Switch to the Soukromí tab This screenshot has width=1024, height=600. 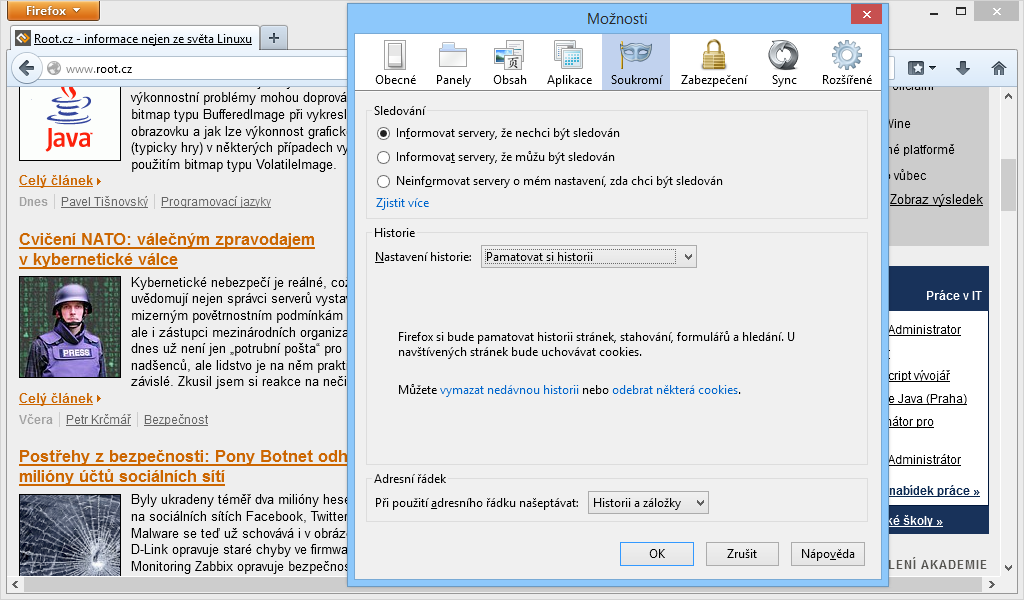pos(636,60)
